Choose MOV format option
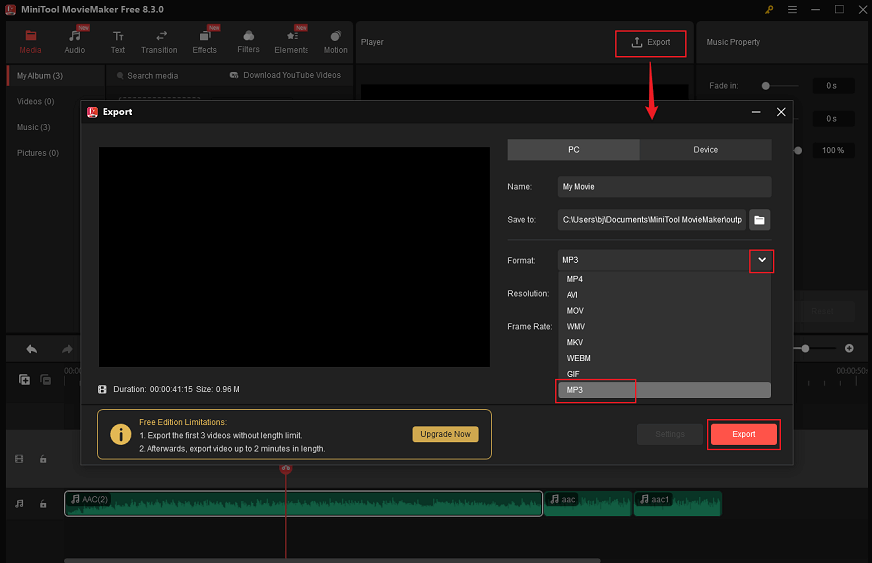Image resolution: width=872 pixels, height=563 pixels. click(664, 311)
